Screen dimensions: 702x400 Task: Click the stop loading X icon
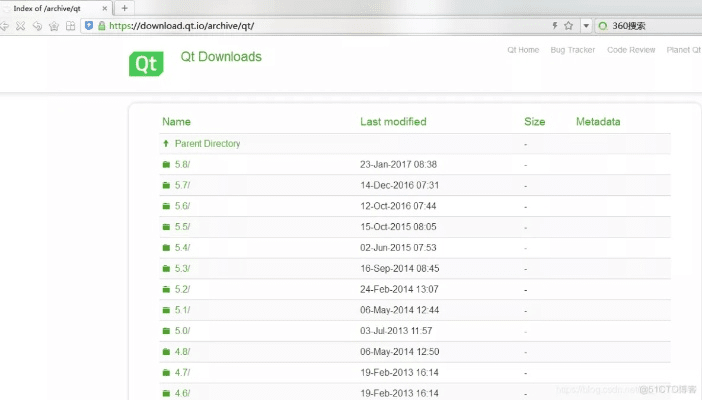(x=21, y=25)
